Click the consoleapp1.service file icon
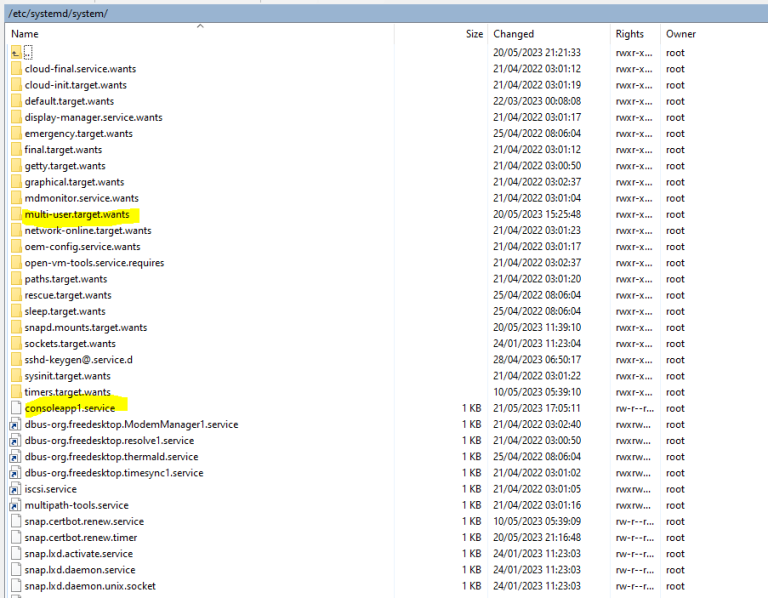 (16, 408)
